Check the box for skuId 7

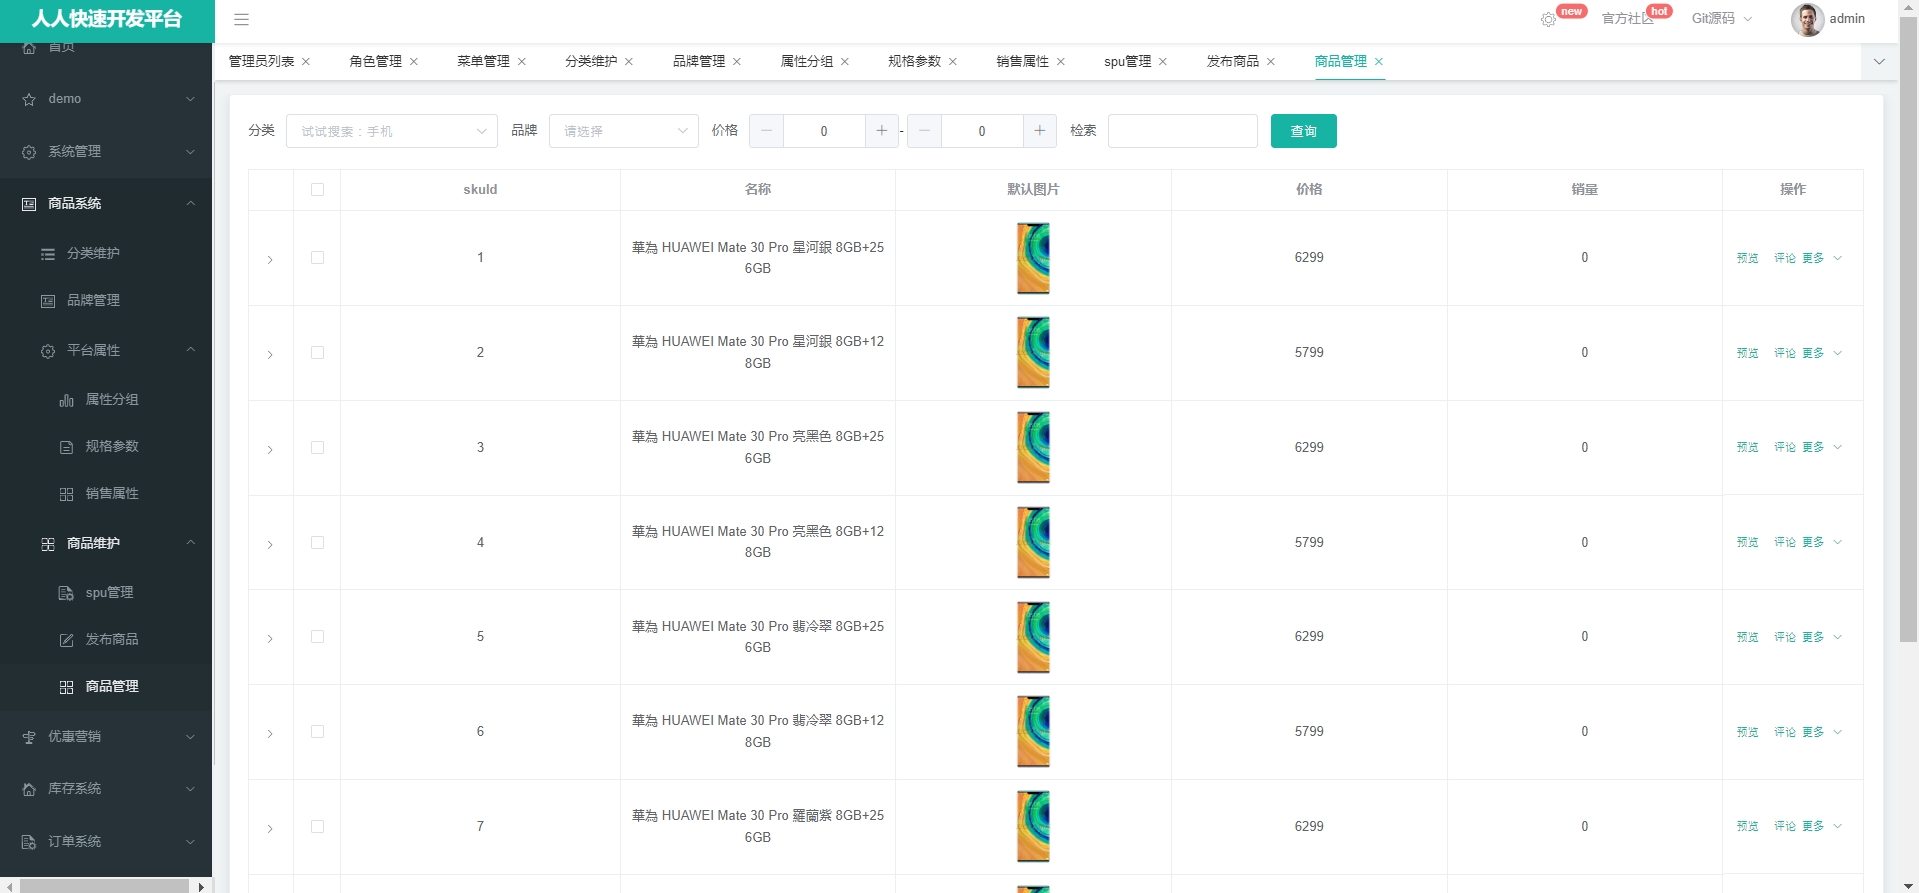pyautogui.click(x=318, y=827)
